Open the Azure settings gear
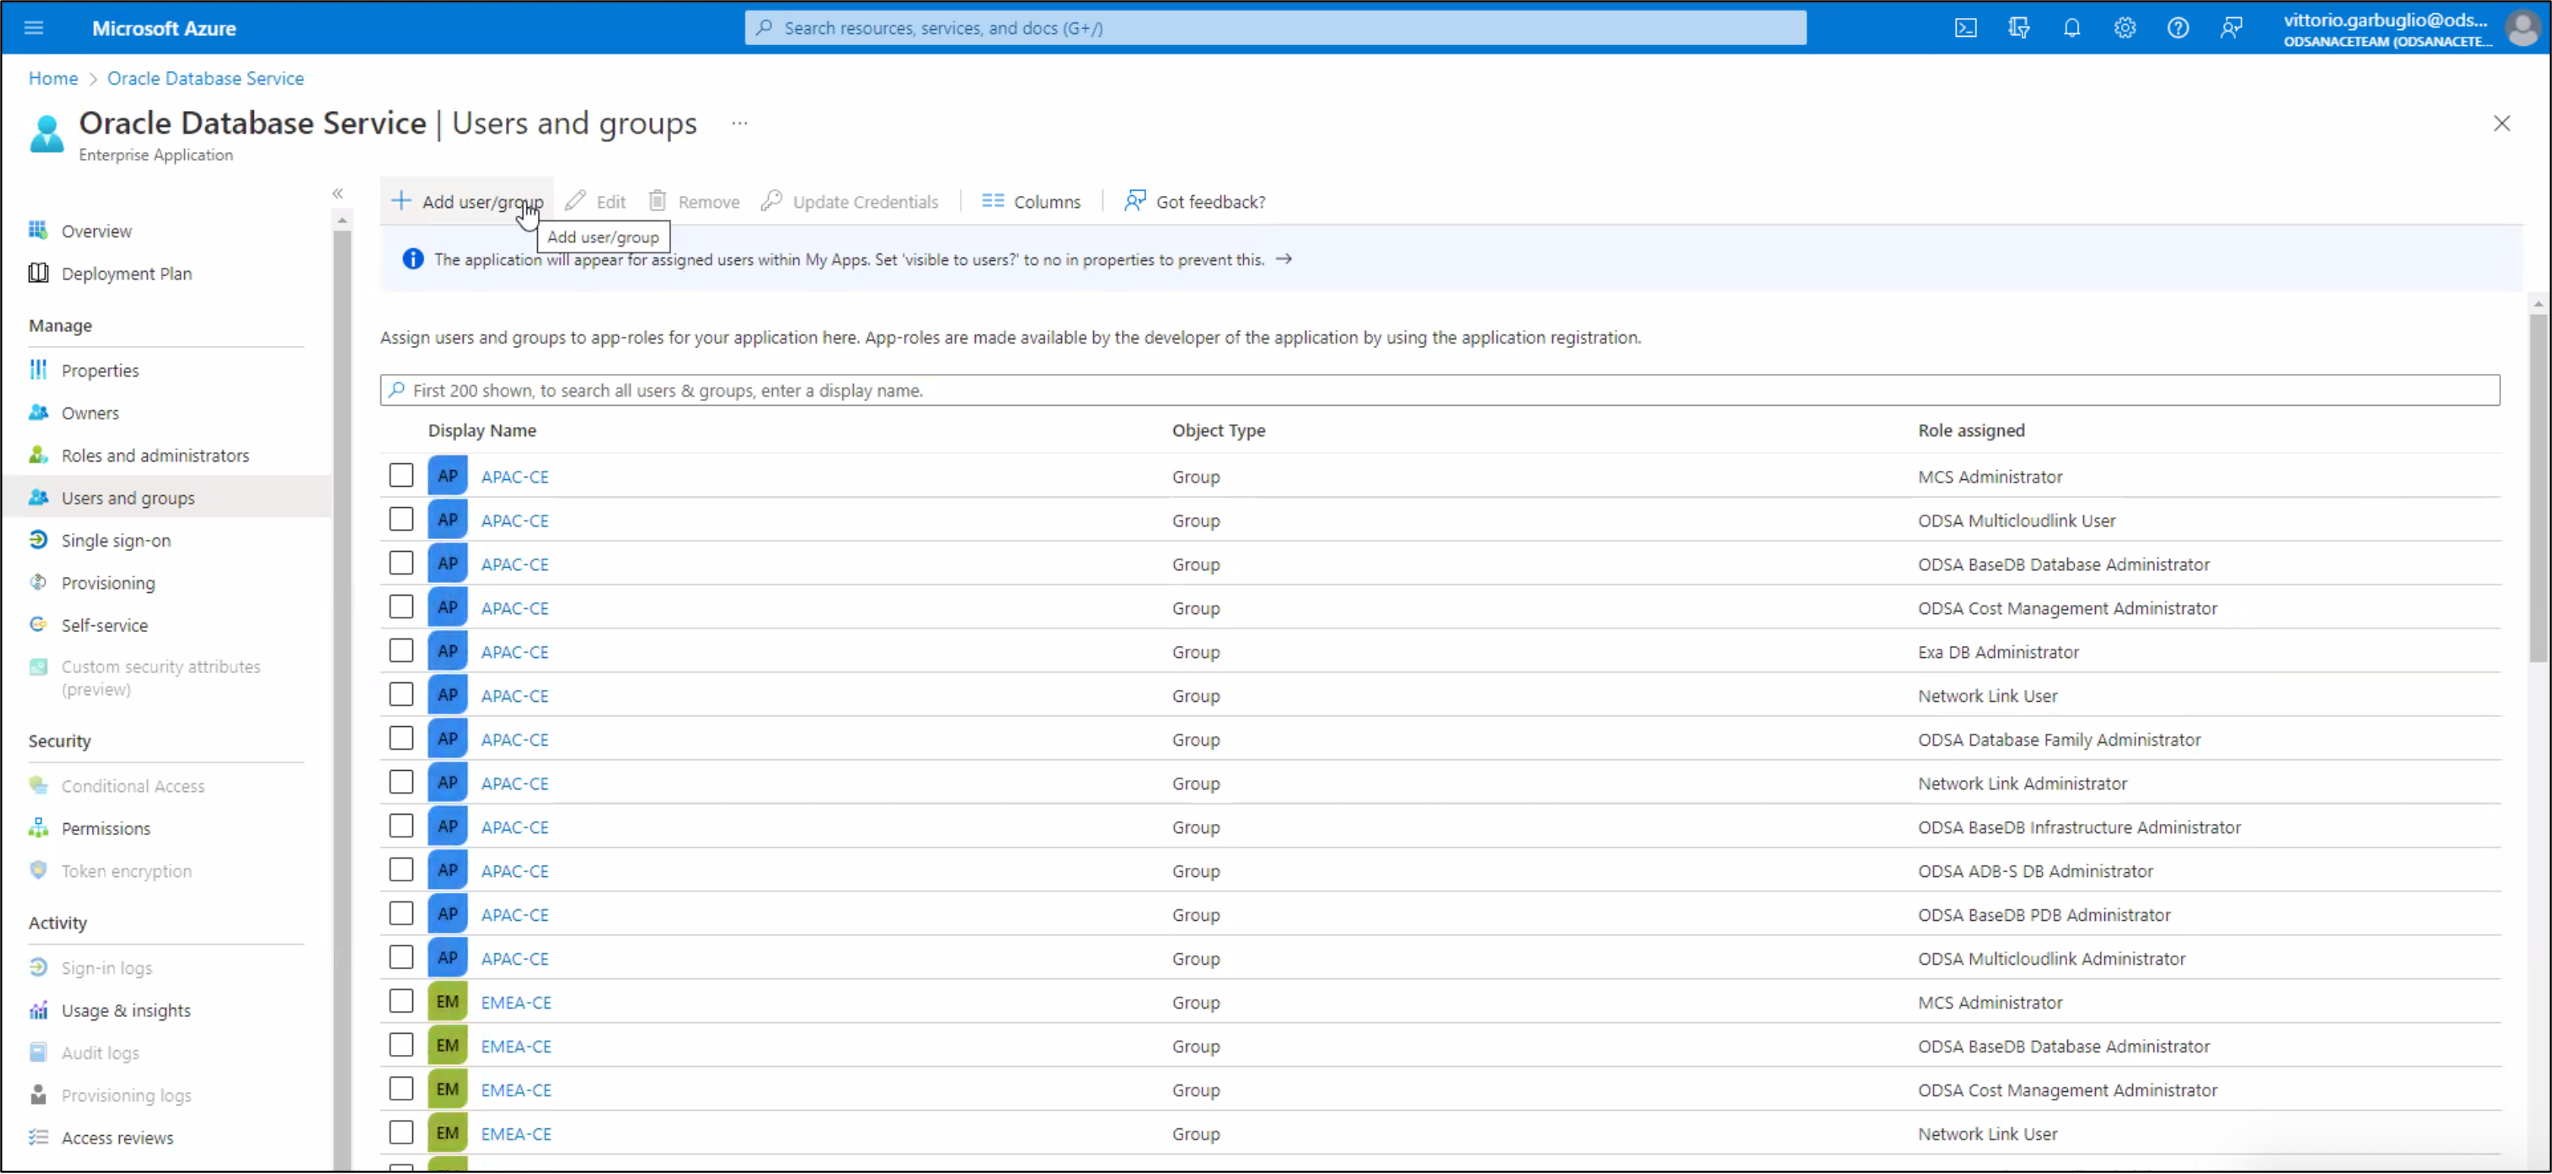 pyautogui.click(x=2124, y=27)
